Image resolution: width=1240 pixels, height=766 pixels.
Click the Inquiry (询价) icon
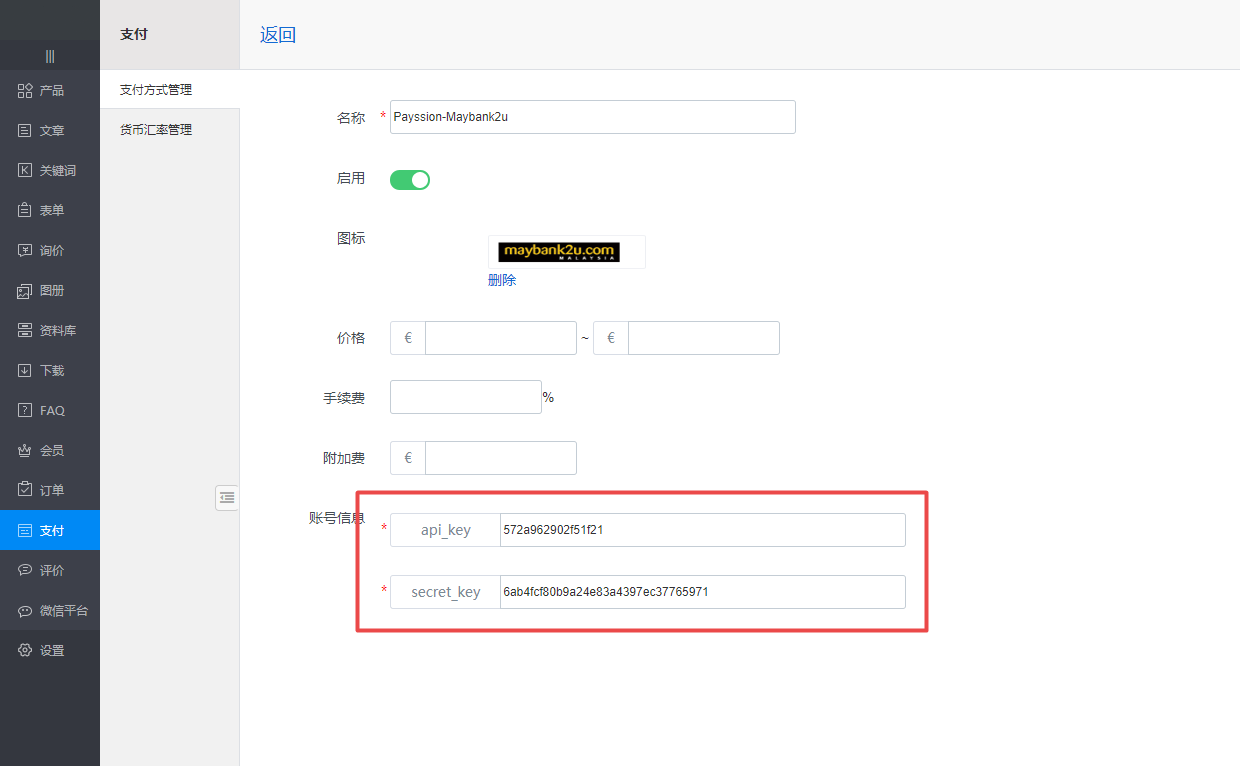click(25, 251)
